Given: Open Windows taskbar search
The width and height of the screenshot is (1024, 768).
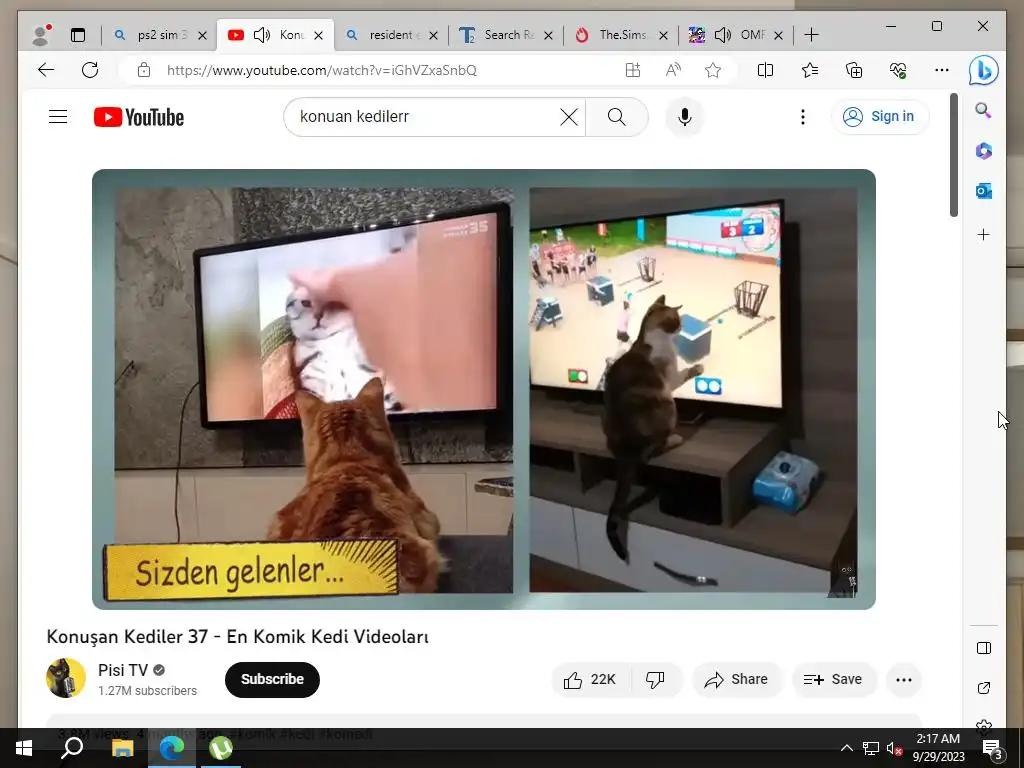Looking at the screenshot, I should pos(72,748).
